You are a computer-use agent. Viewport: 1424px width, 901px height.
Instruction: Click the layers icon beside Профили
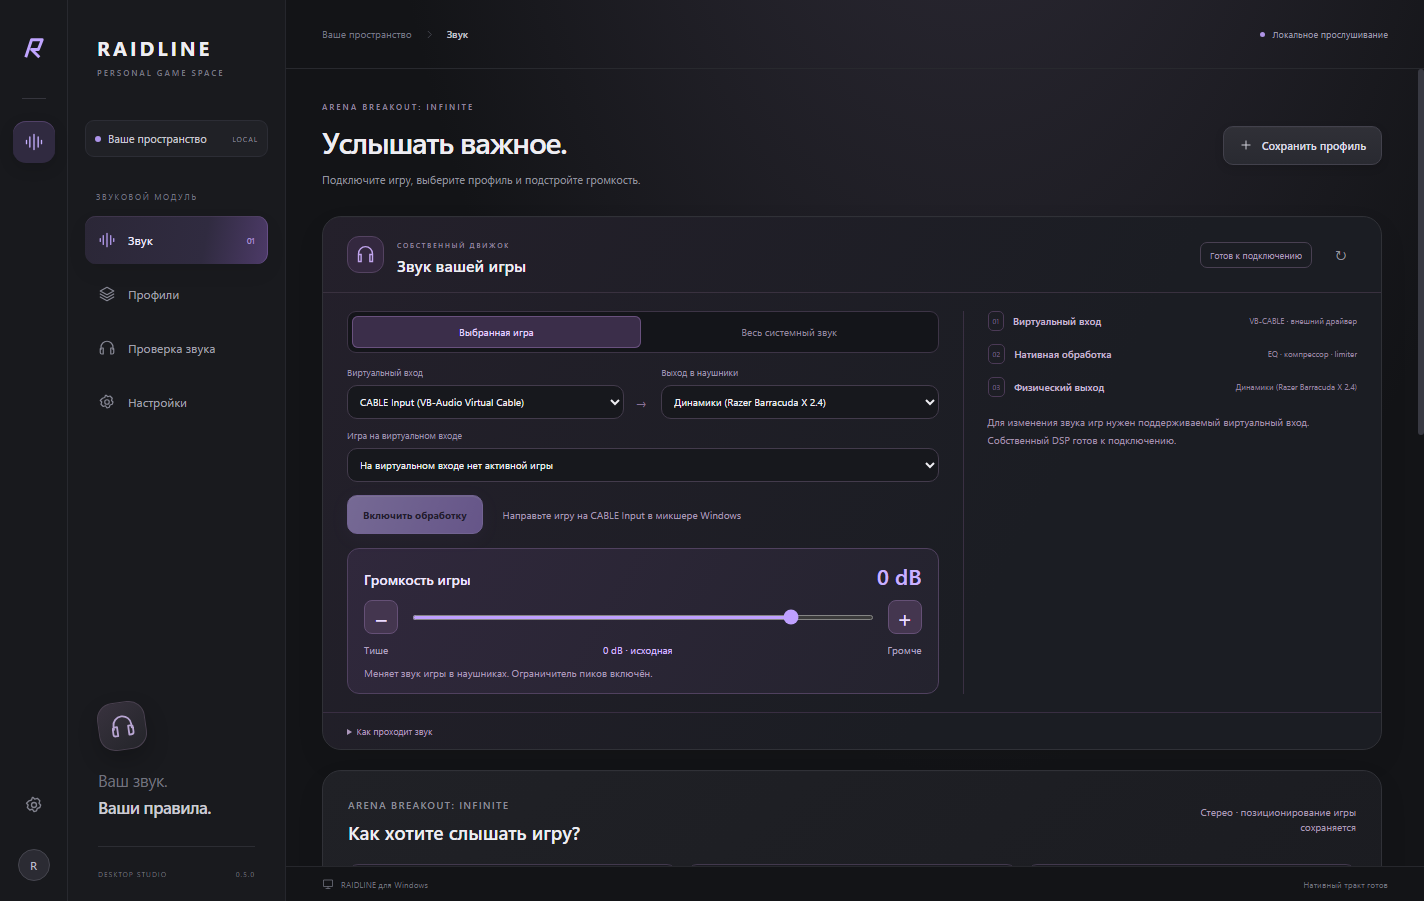(x=107, y=295)
